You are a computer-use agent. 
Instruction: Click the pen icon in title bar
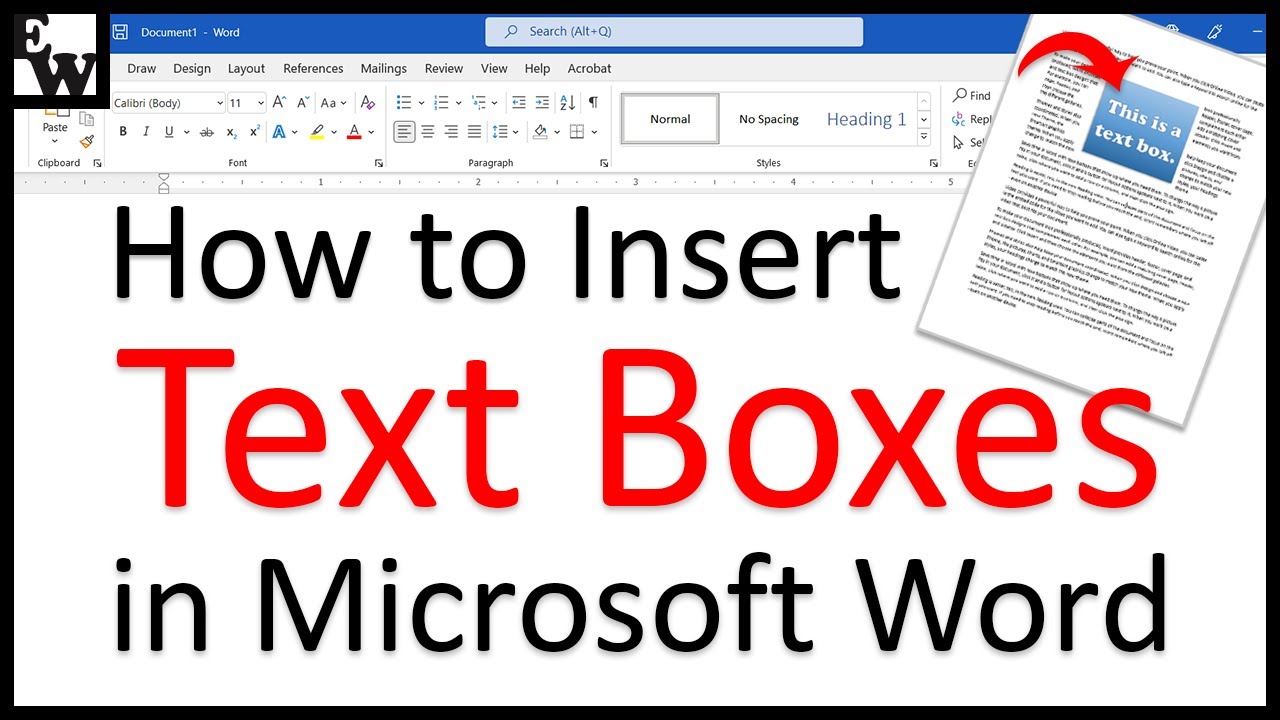coord(1216,32)
